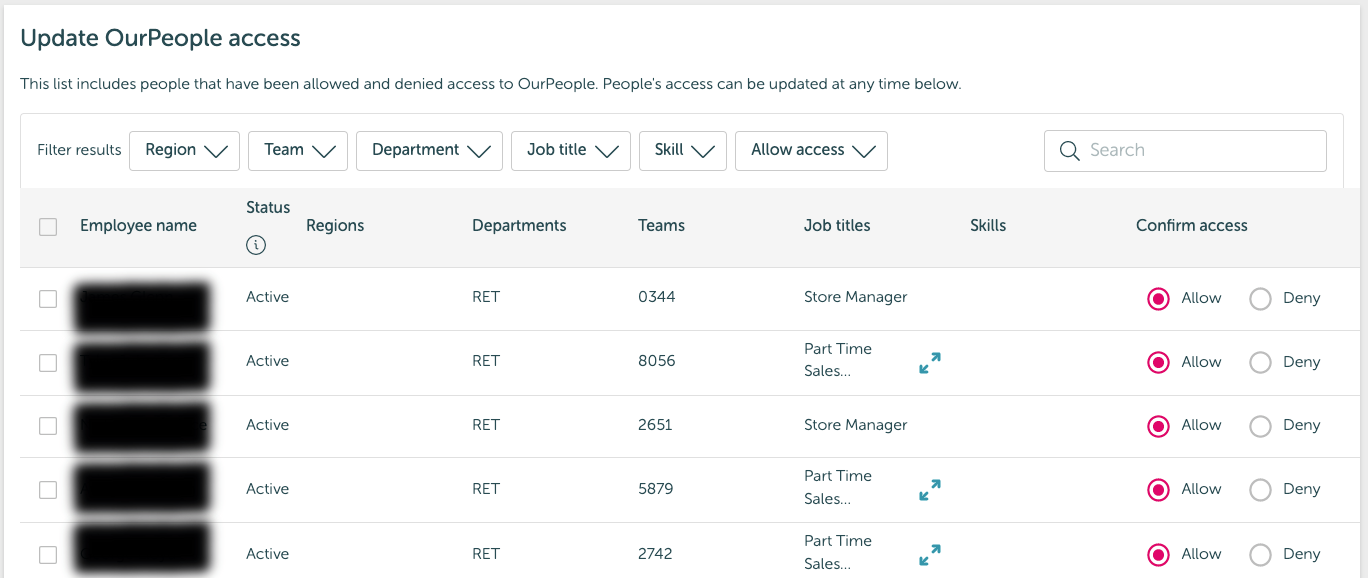
Task: Tick the select-all checkbox in header
Action: tap(48, 227)
